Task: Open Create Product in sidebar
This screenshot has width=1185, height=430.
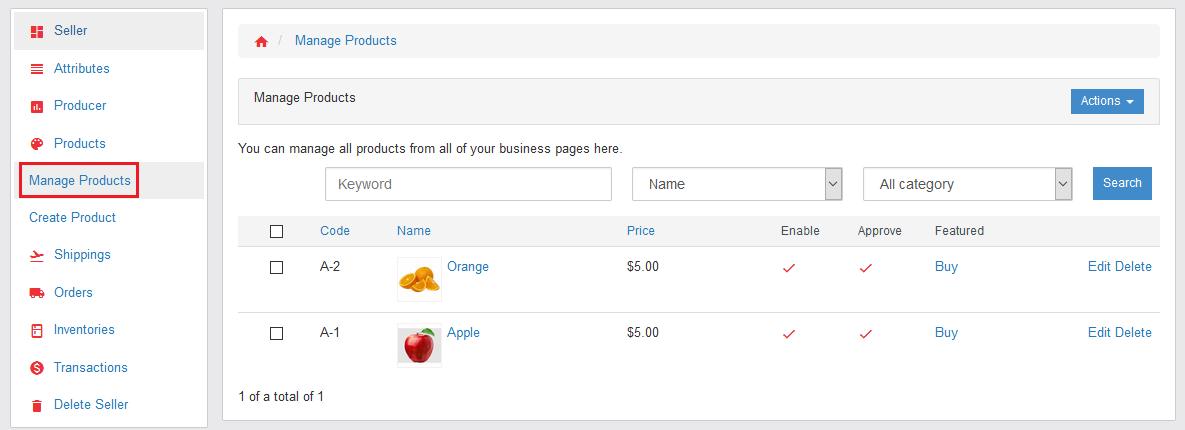Action: (x=72, y=218)
